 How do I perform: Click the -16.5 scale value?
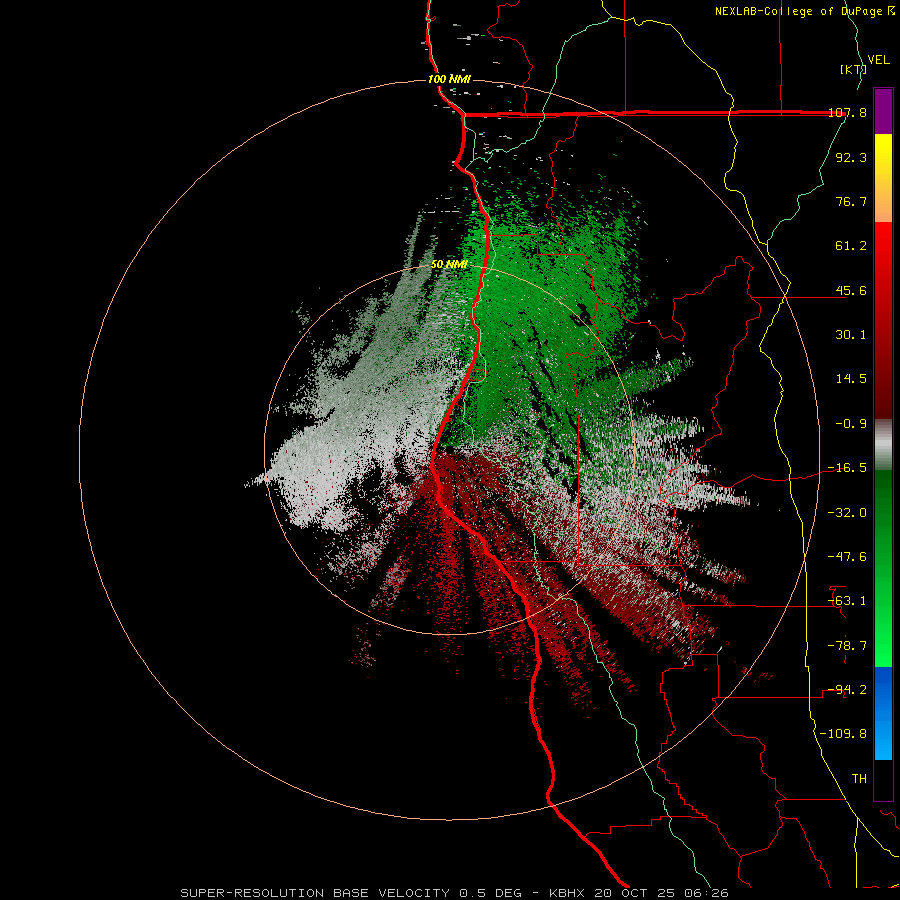coord(847,467)
